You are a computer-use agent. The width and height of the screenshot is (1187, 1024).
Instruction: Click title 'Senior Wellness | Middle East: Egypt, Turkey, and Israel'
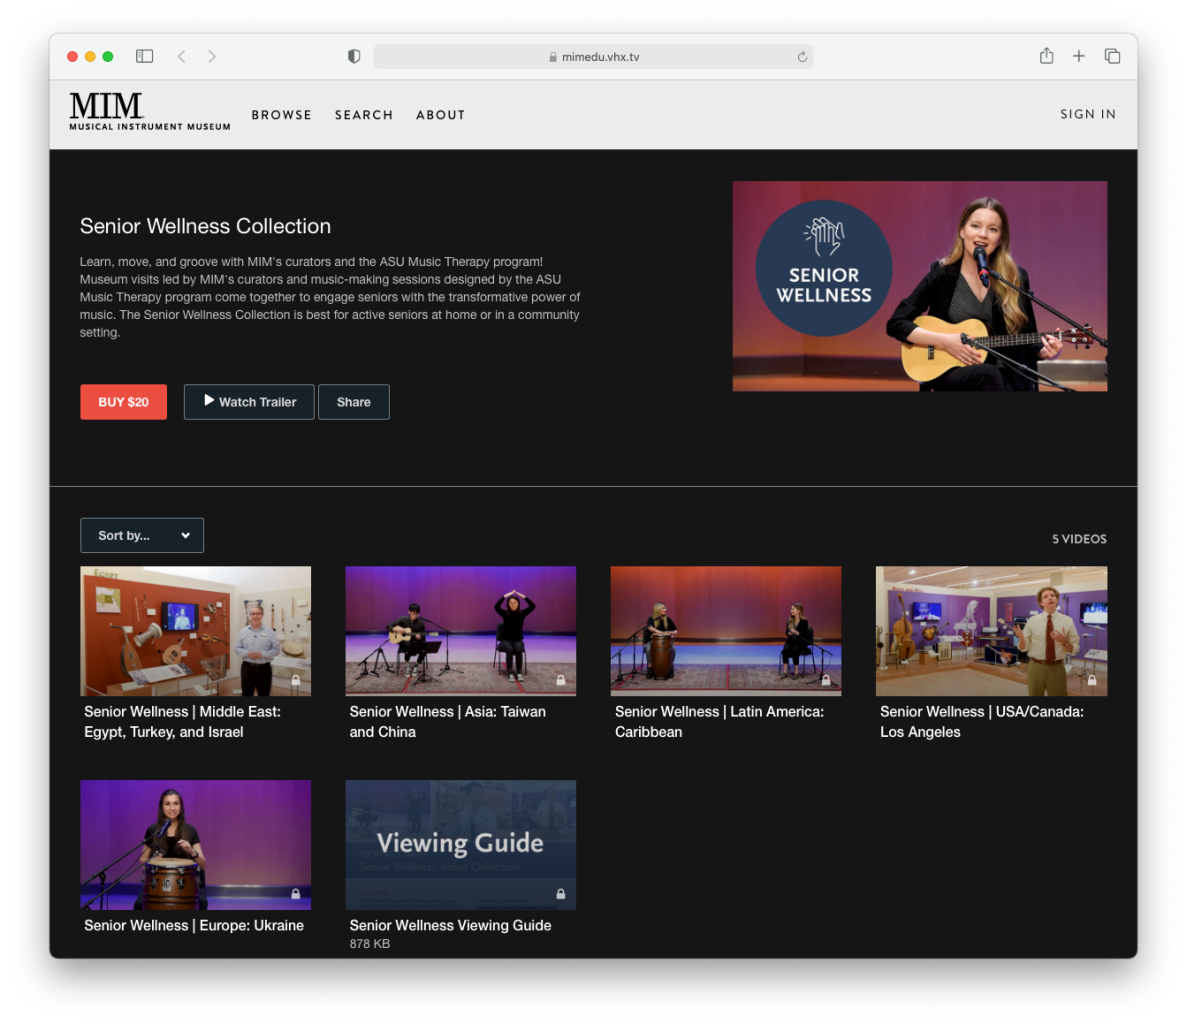tap(182, 722)
